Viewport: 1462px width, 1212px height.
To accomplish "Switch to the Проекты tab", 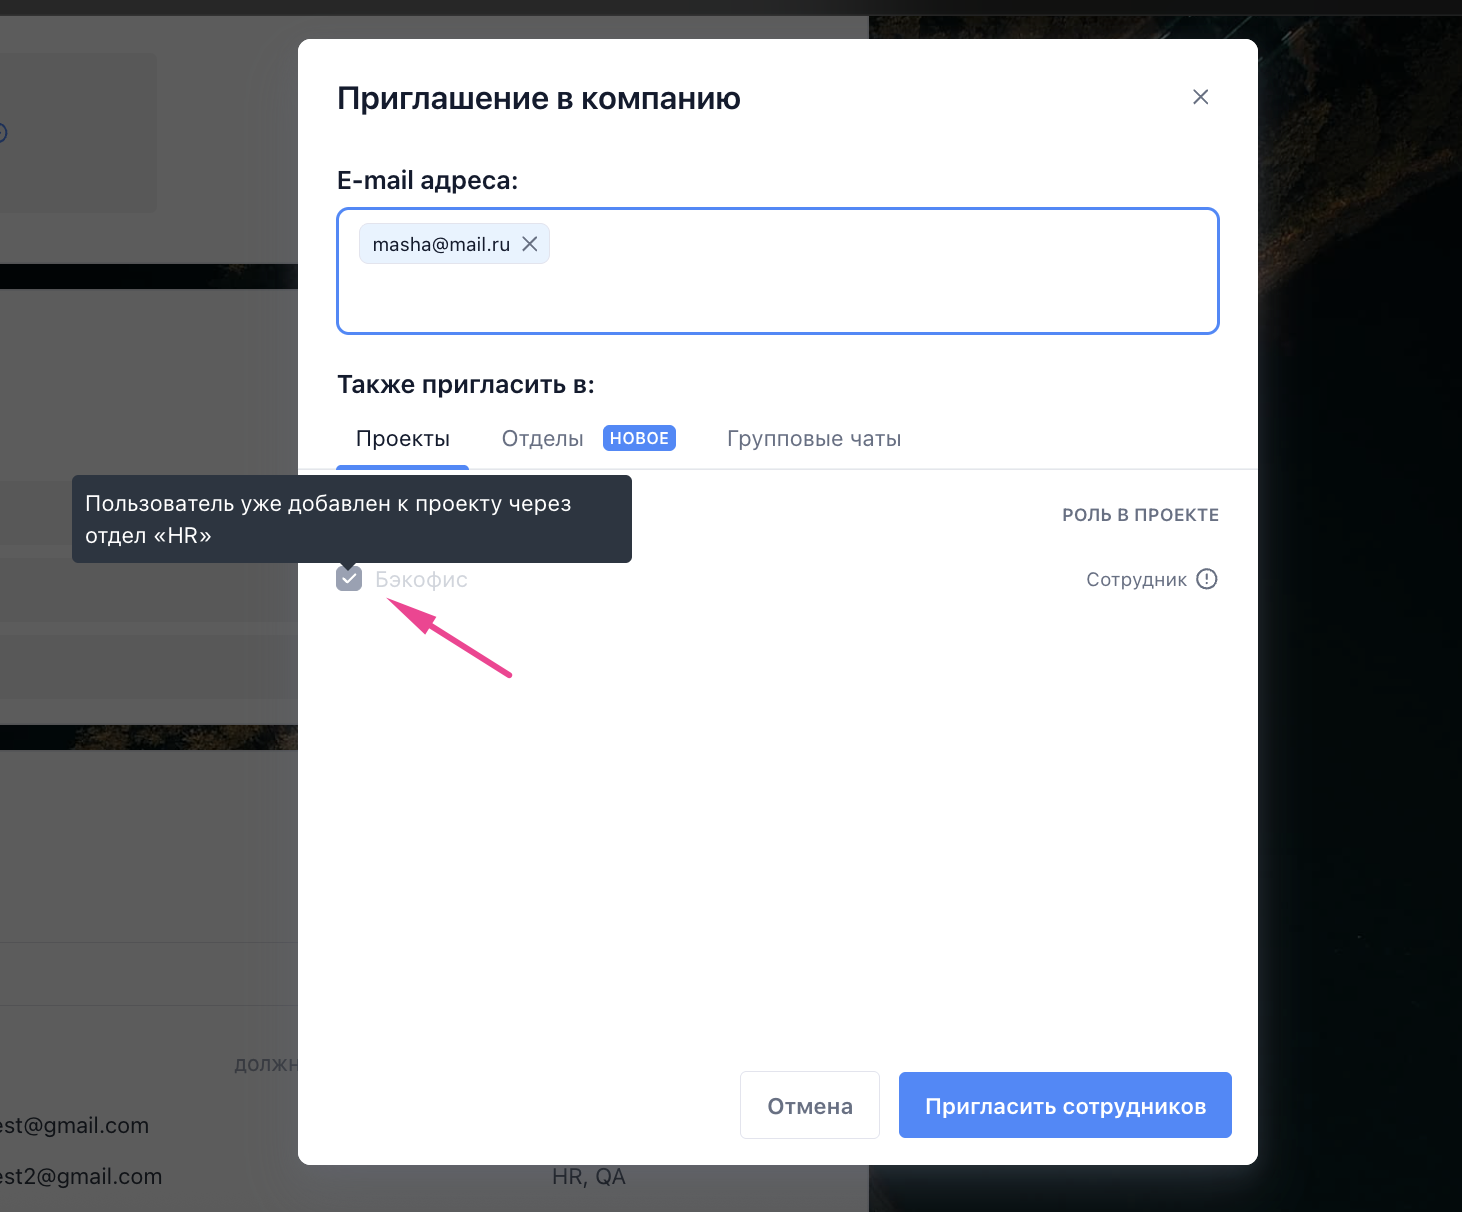I will tap(403, 439).
